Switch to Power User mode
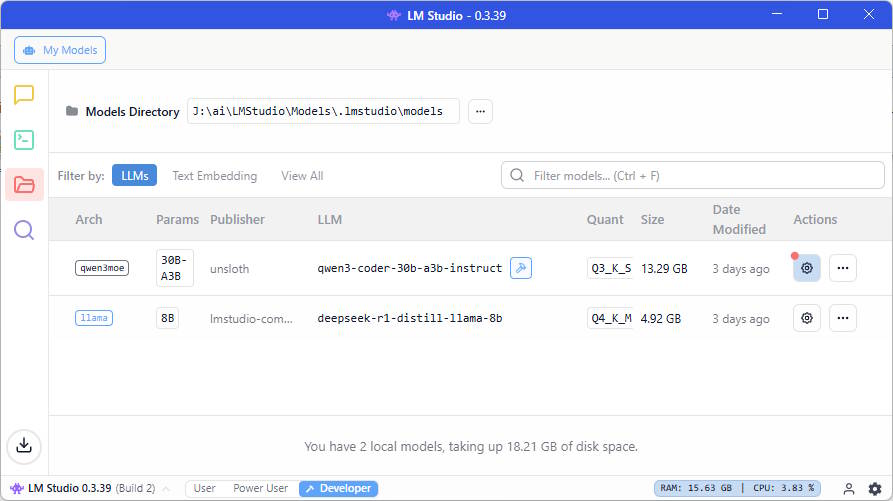Viewport: 893px width, 501px height. (260, 489)
